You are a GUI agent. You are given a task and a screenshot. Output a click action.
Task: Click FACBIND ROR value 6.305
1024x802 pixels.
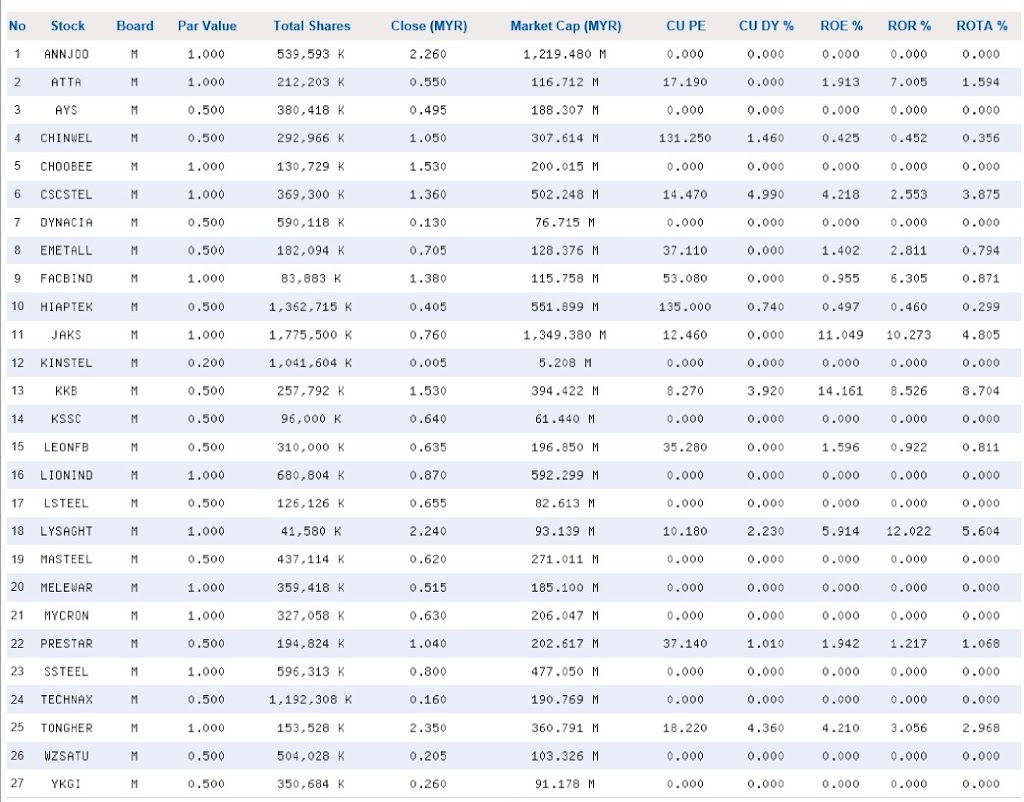909,279
